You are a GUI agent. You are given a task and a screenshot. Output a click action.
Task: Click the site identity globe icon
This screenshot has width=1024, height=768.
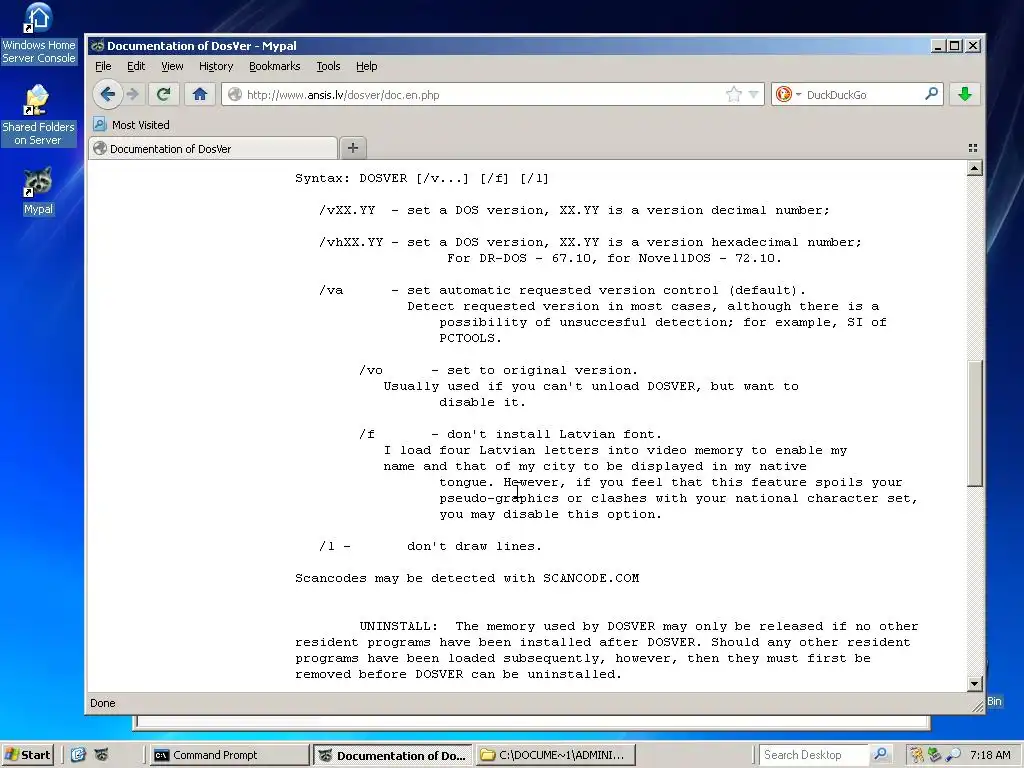click(x=235, y=95)
